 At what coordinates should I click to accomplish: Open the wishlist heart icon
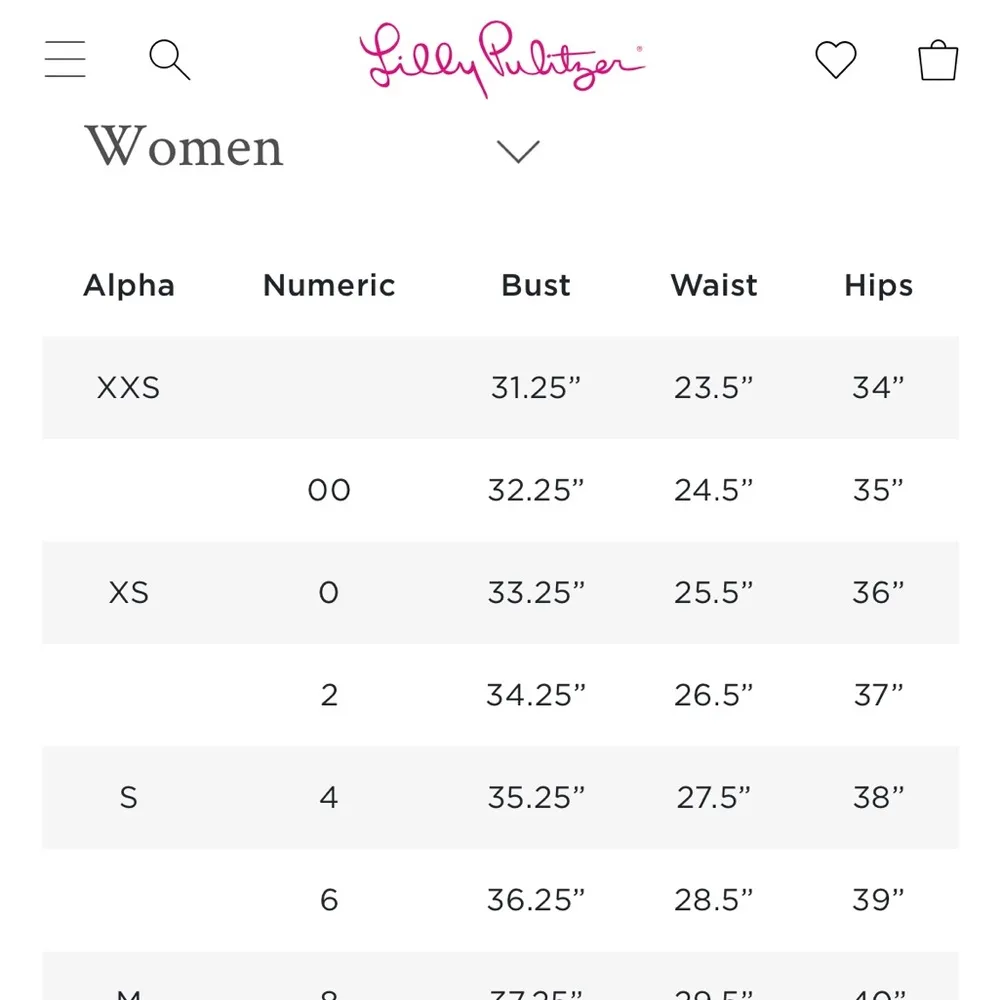pos(835,60)
